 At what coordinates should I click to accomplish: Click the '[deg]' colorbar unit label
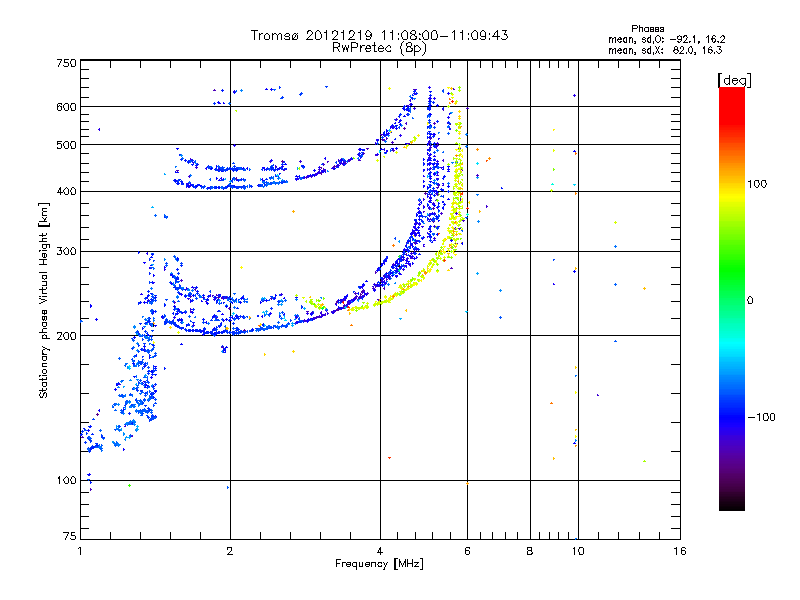[x=734, y=80]
